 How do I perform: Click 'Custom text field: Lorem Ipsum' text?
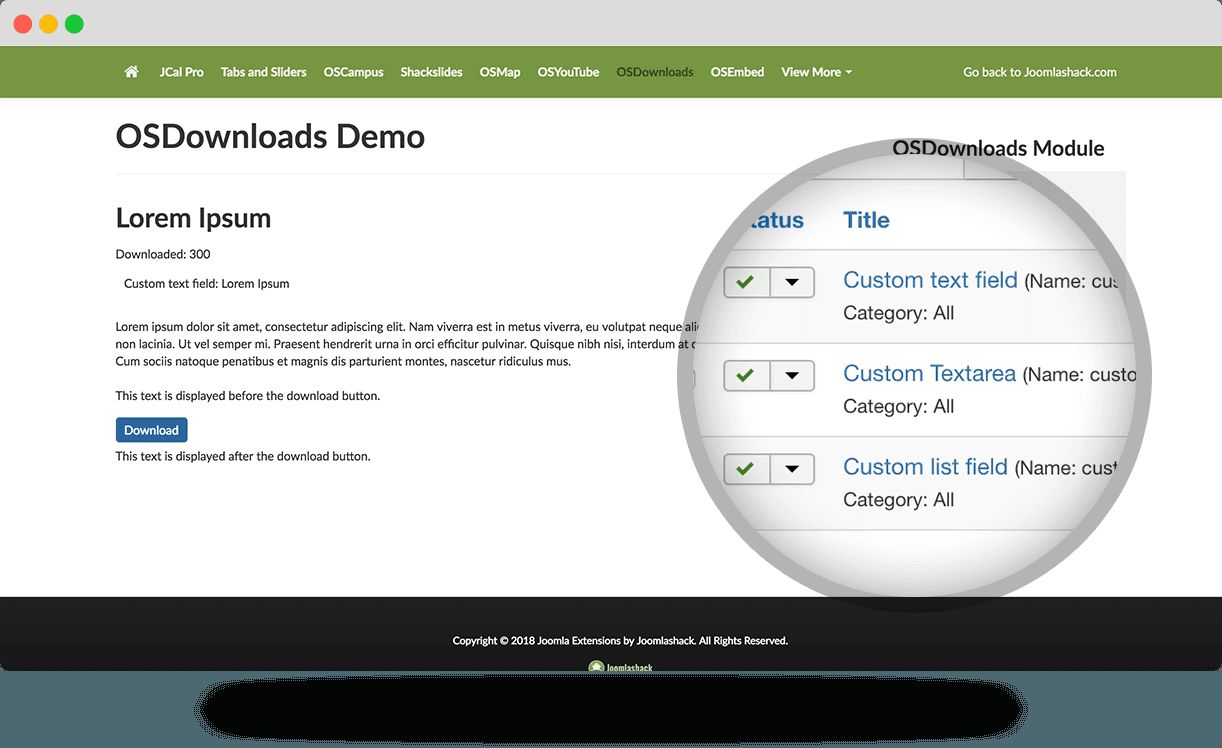(207, 283)
